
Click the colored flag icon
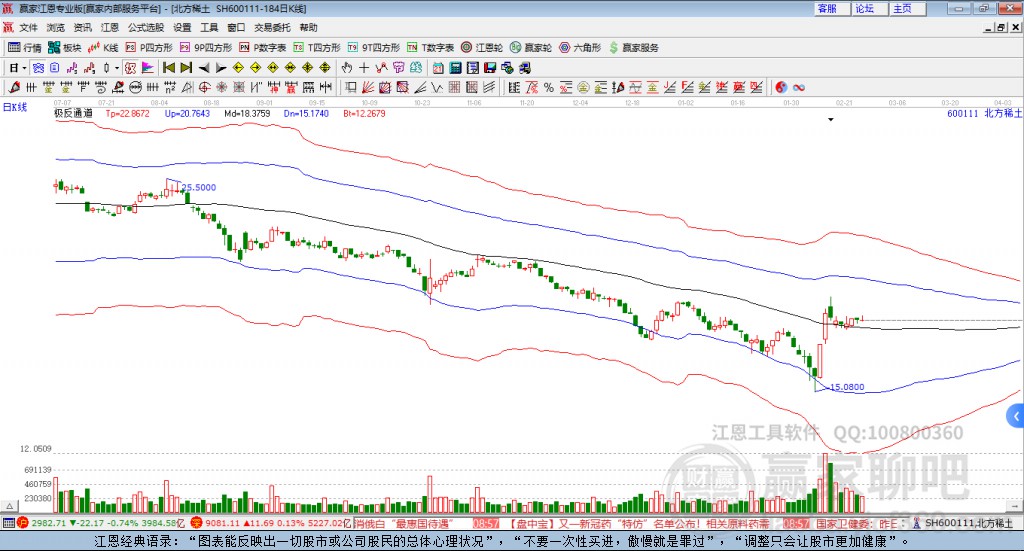[x=148, y=68]
